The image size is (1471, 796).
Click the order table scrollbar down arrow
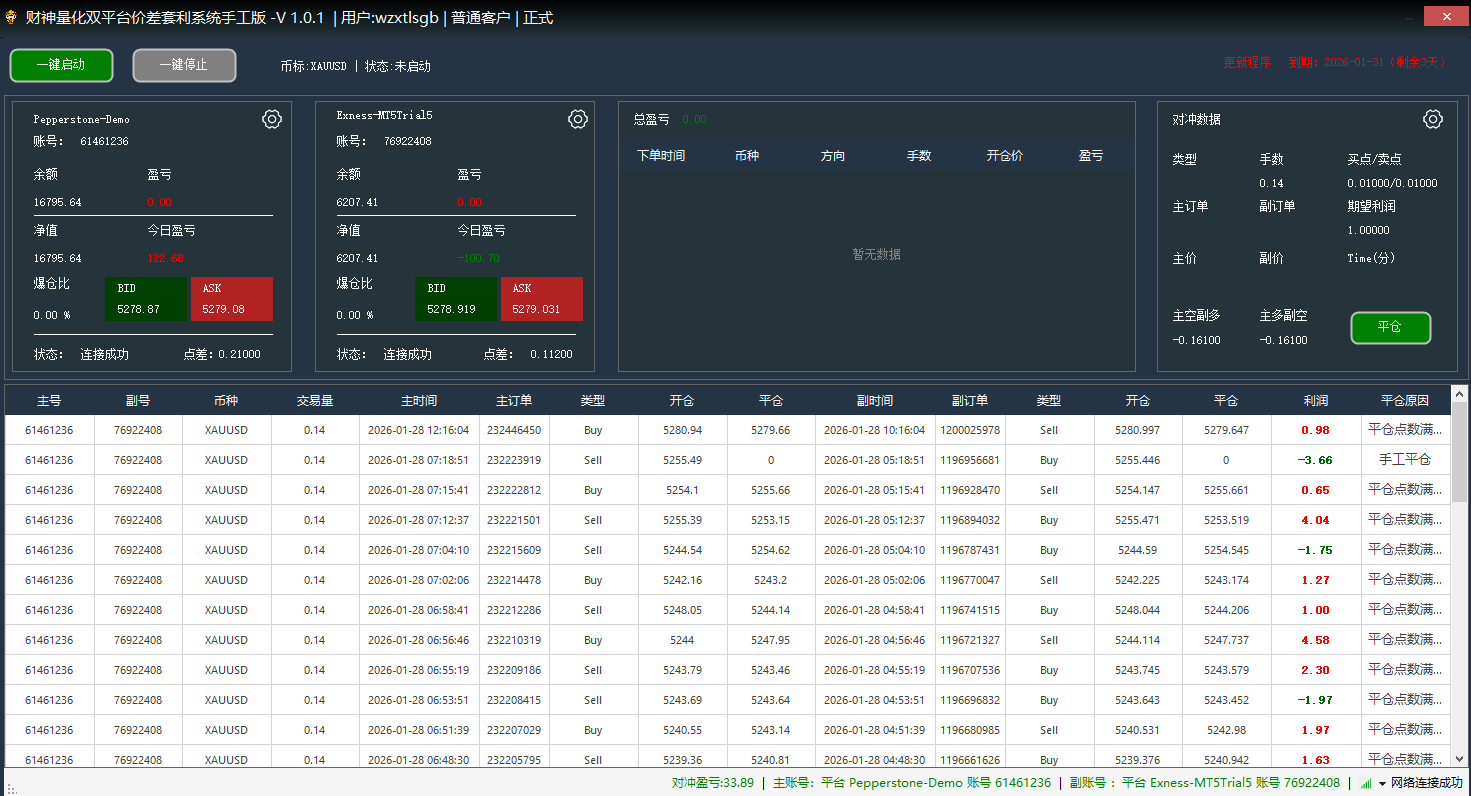pyautogui.click(x=1459, y=760)
